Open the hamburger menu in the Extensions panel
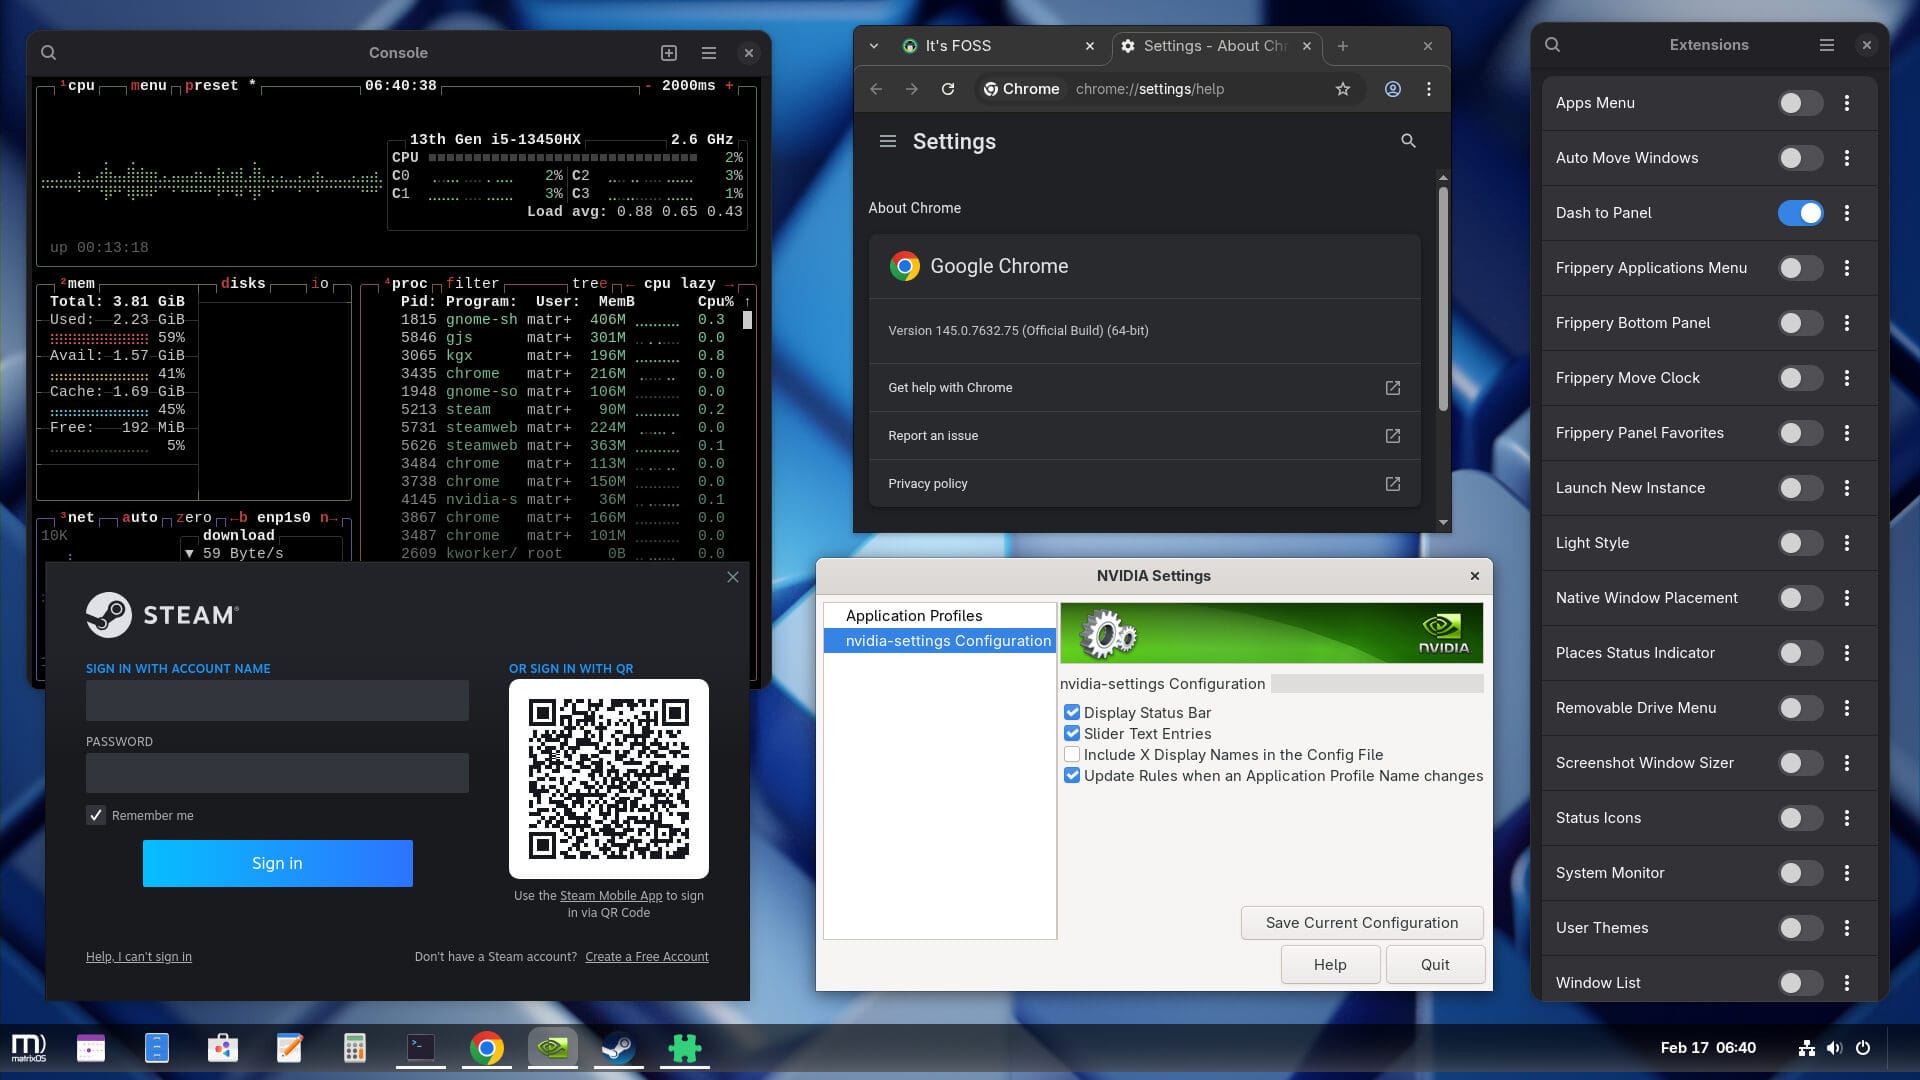This screenshot has width=1920, height=1080. tap(1825, 45)
